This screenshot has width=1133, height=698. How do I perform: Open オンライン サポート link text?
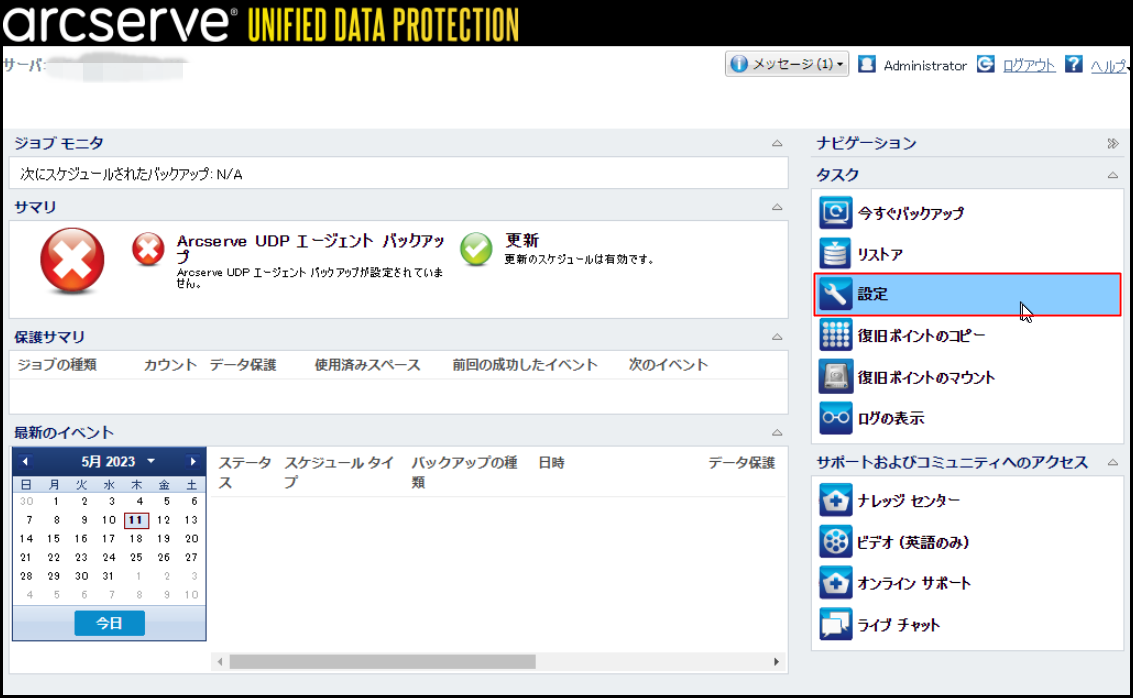(x=914, y=583)
